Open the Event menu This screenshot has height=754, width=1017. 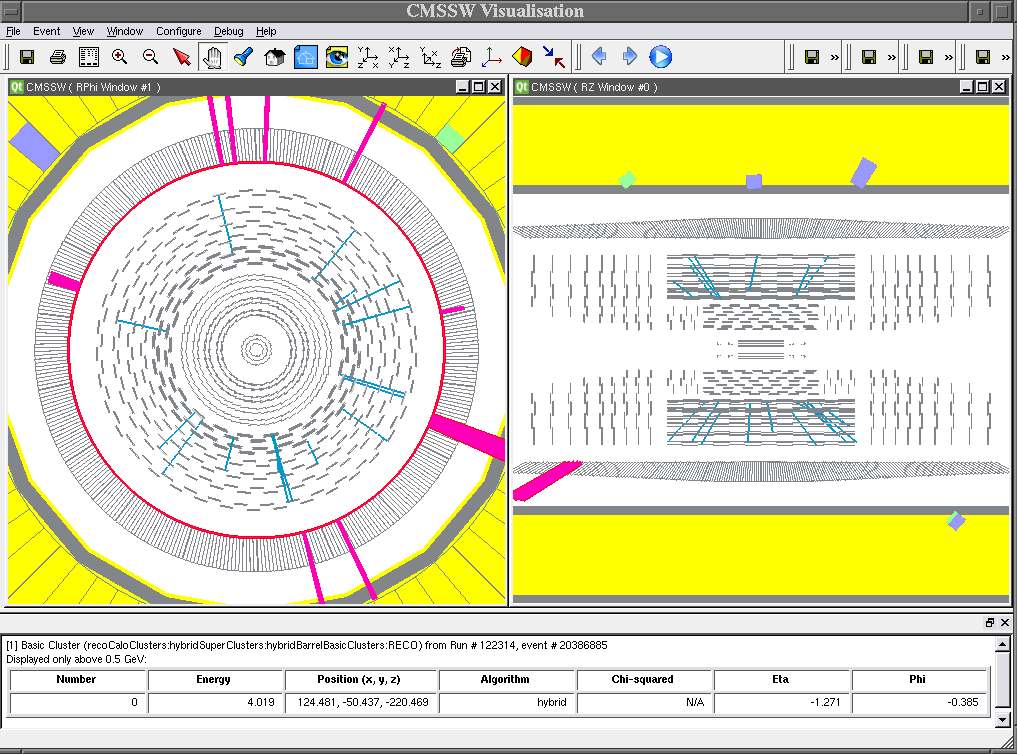point(47,31)
